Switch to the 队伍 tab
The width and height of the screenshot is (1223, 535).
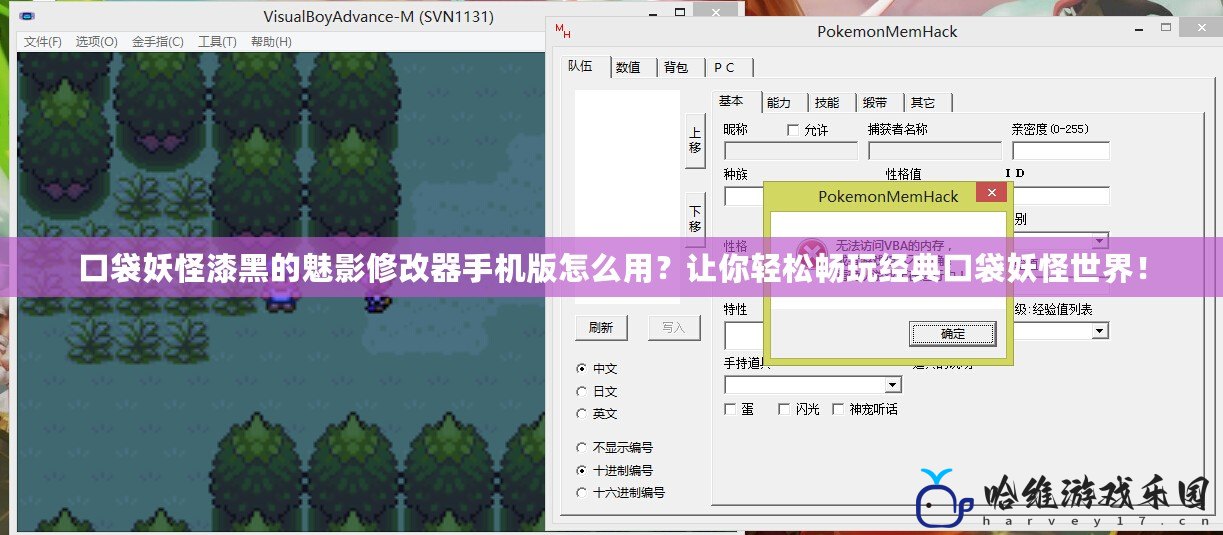[x=582, y=66]
